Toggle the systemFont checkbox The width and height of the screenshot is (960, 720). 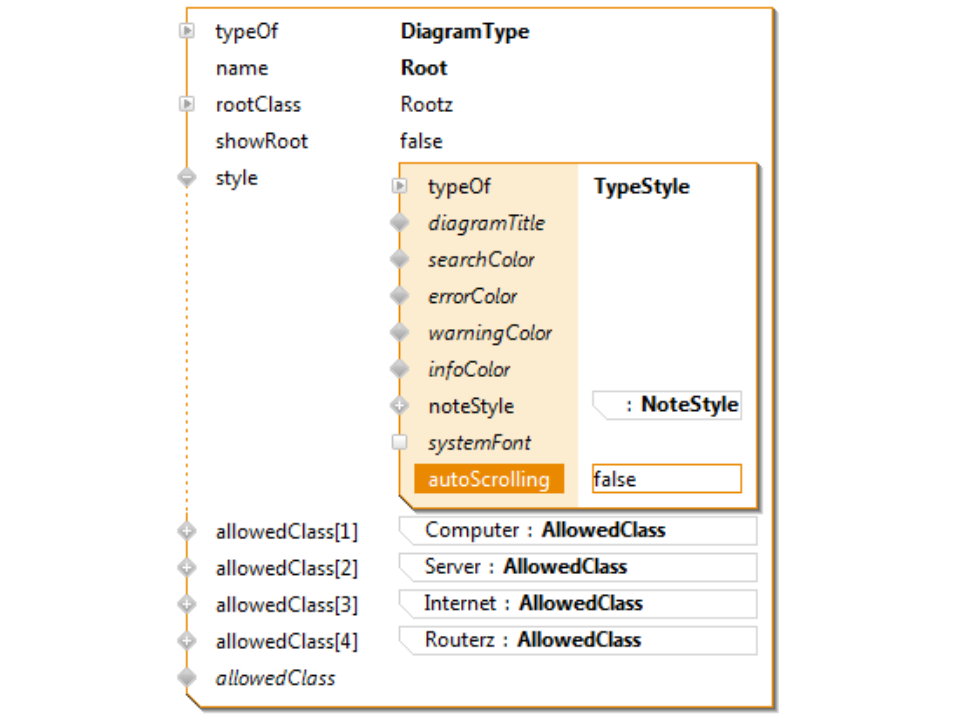click(400, 442)
